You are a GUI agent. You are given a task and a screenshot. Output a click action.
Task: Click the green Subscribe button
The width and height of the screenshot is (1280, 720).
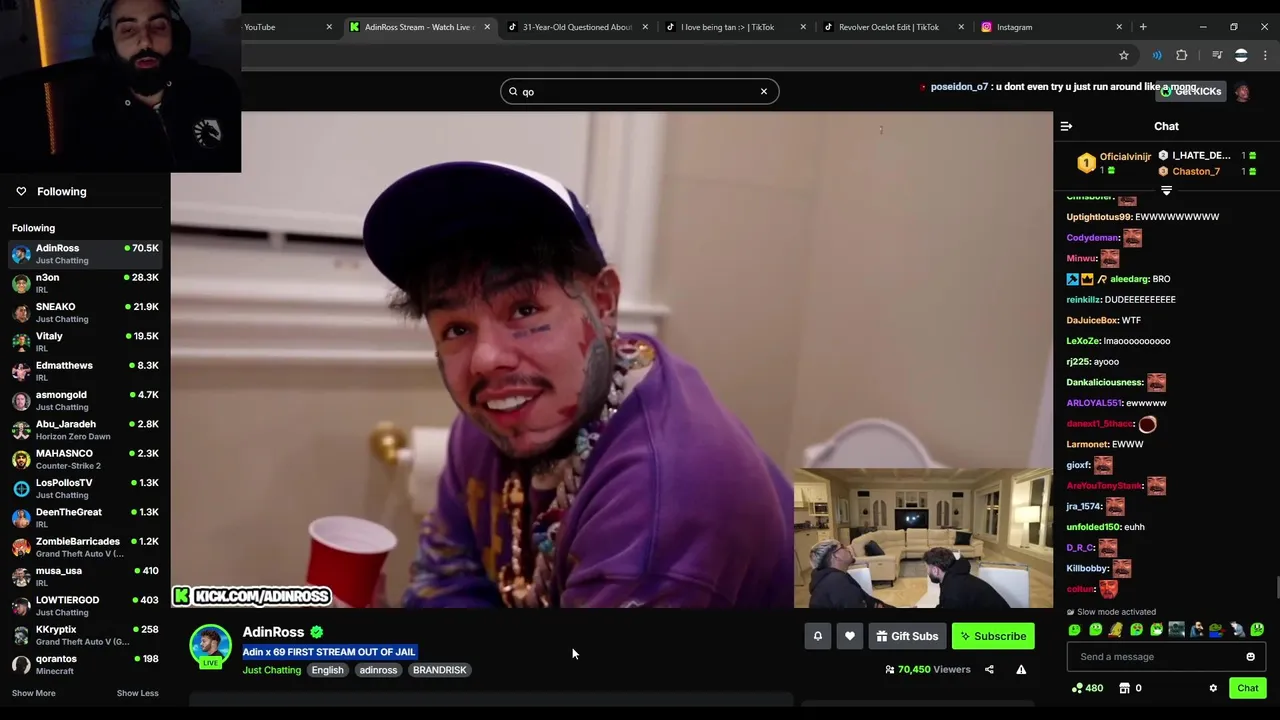993,636
